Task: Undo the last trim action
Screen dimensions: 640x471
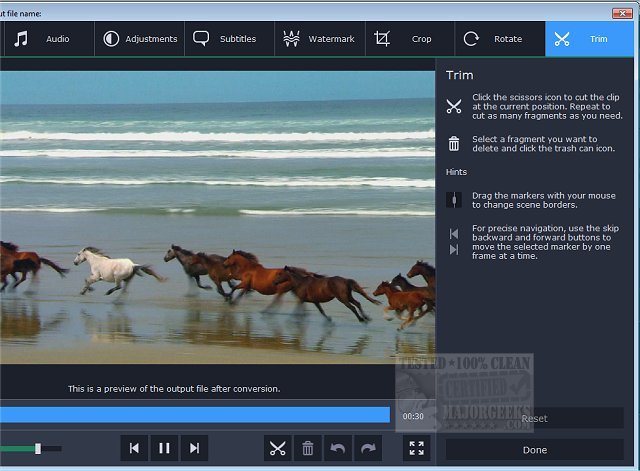Action: coord(338,449)
